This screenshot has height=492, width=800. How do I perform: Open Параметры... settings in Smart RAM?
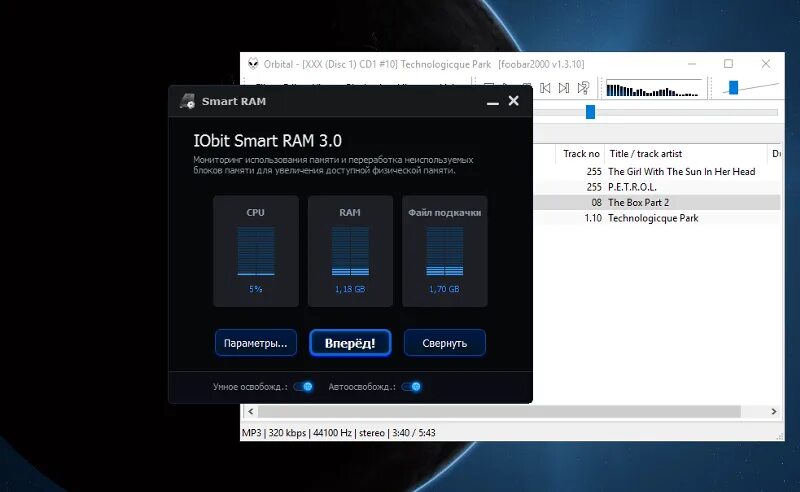(x=256, y=343)
